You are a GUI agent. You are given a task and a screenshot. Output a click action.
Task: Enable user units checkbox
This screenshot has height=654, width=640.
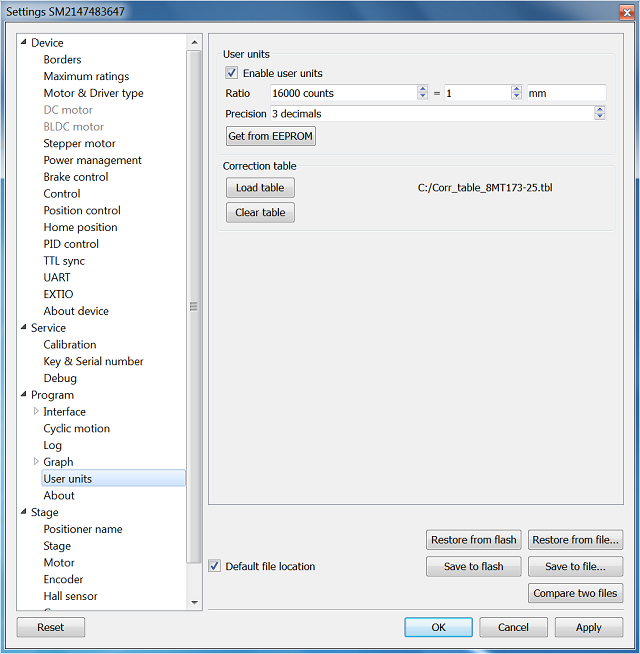point(232,73)
